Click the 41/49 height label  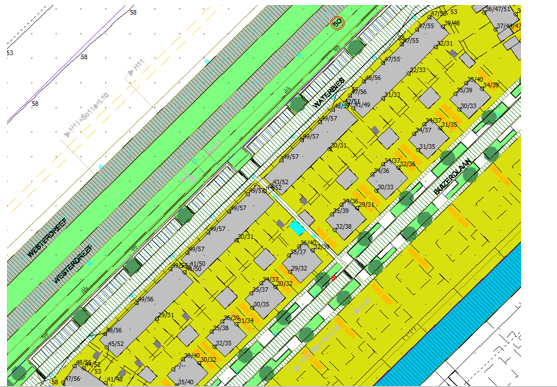(x=362, y=105)
